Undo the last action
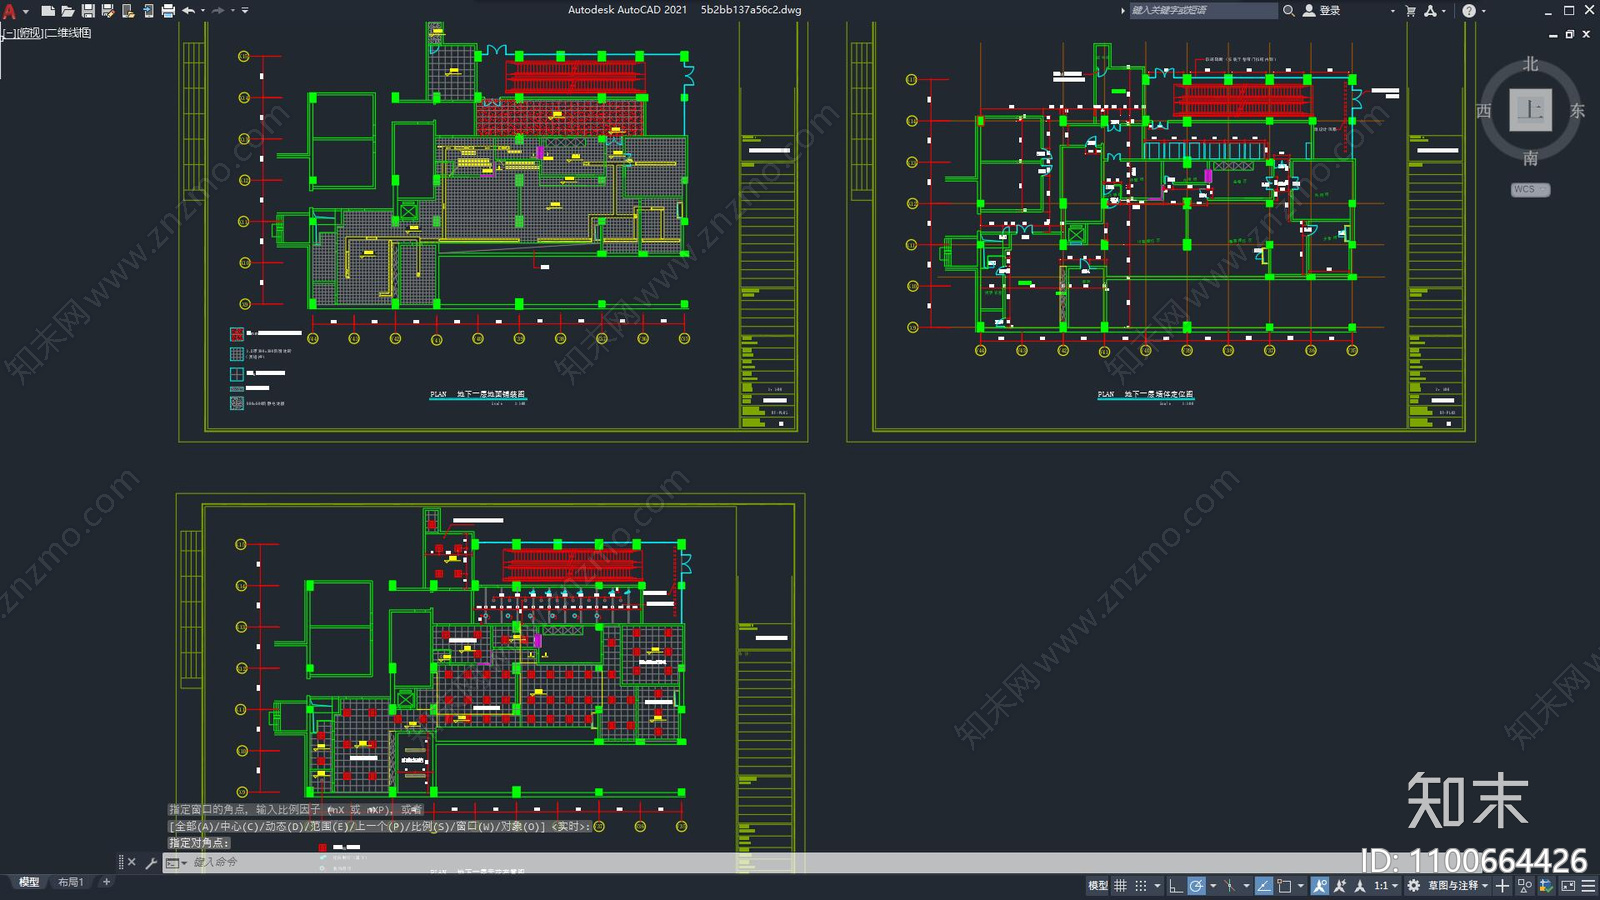The width and height of the screenshot is (1600, 900). pyautogui.click(x=188, y=11)
